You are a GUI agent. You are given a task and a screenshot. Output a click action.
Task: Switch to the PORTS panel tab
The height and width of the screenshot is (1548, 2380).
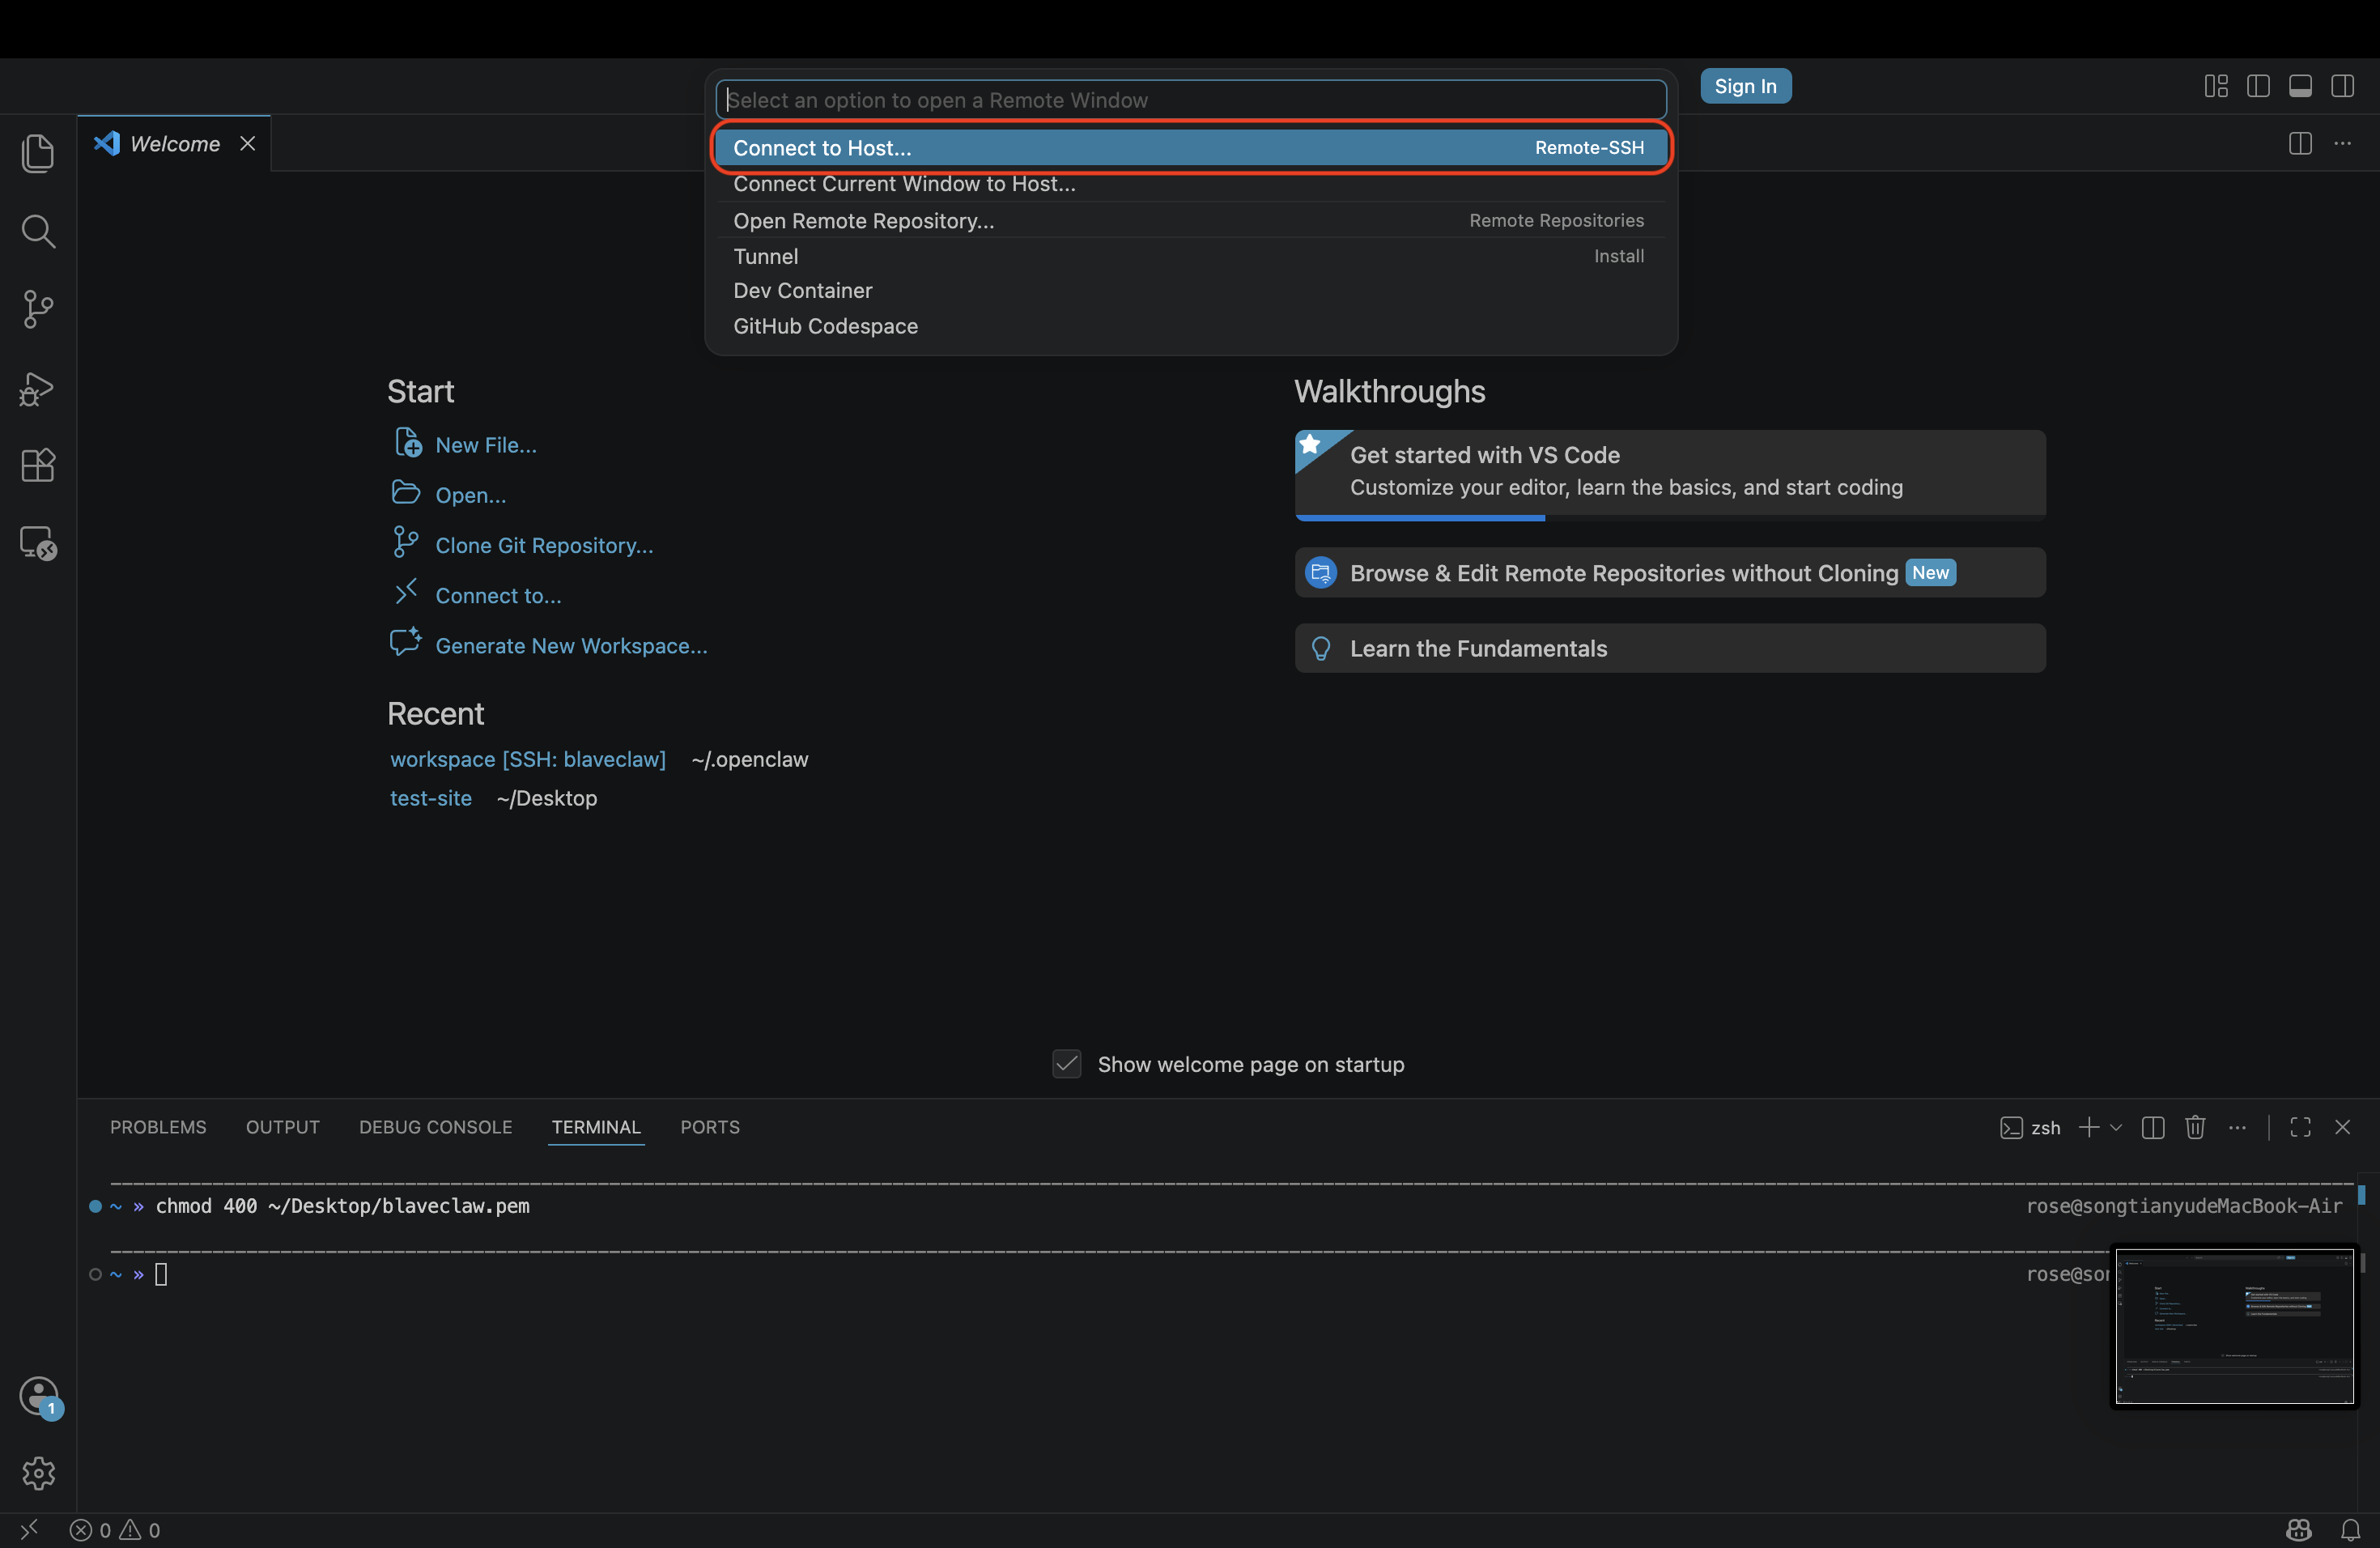(x=710, y=1127)
